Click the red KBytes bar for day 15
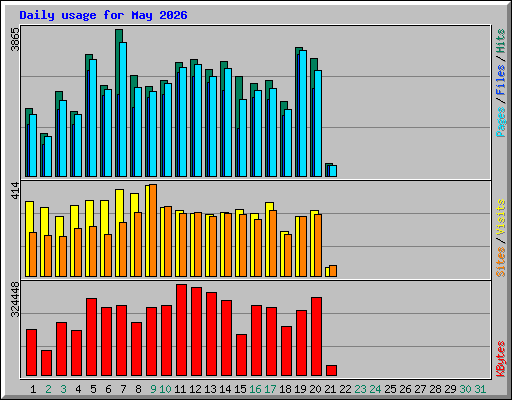This screenshot has height=400, width=512. click(x=241, y=355)
